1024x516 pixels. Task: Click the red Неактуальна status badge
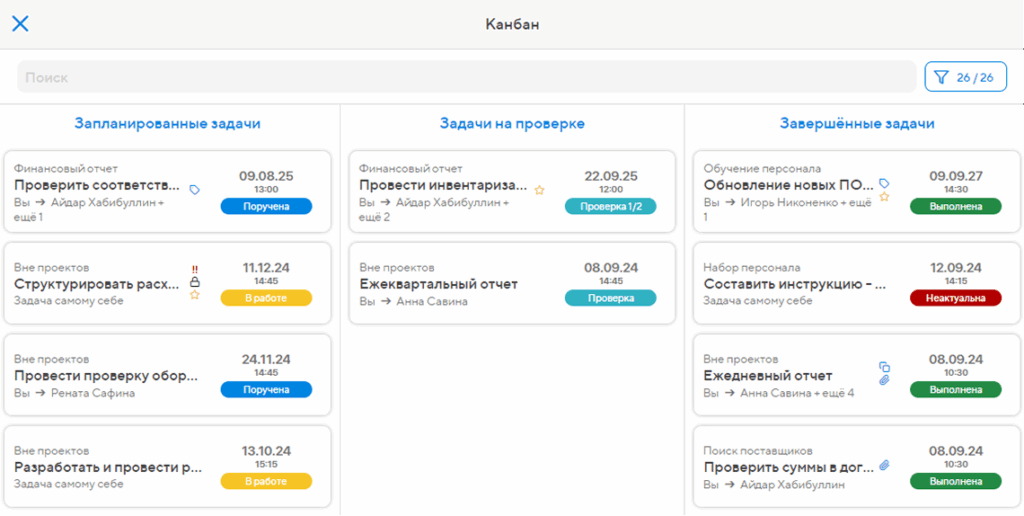[x=955, y=298]
